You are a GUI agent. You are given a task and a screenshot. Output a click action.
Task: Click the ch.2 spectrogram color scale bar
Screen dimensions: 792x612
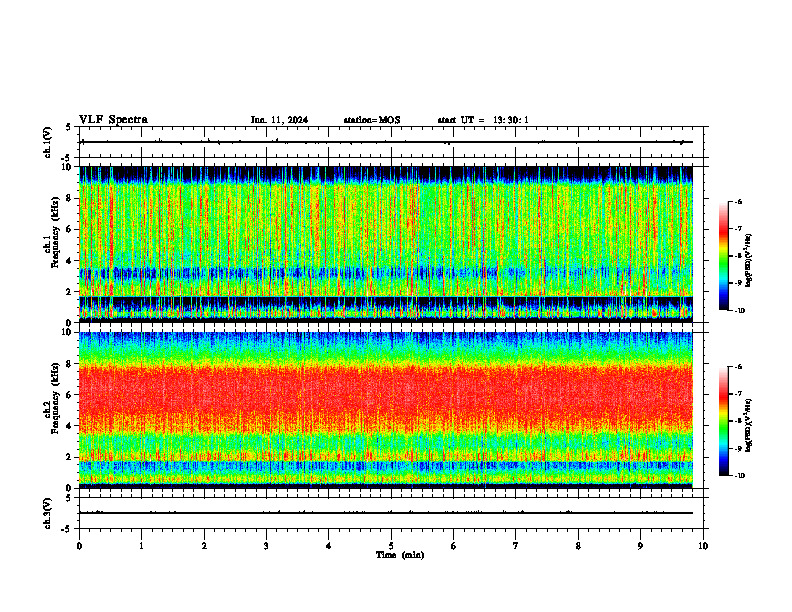pyautogui.click(x=723, y=421)
